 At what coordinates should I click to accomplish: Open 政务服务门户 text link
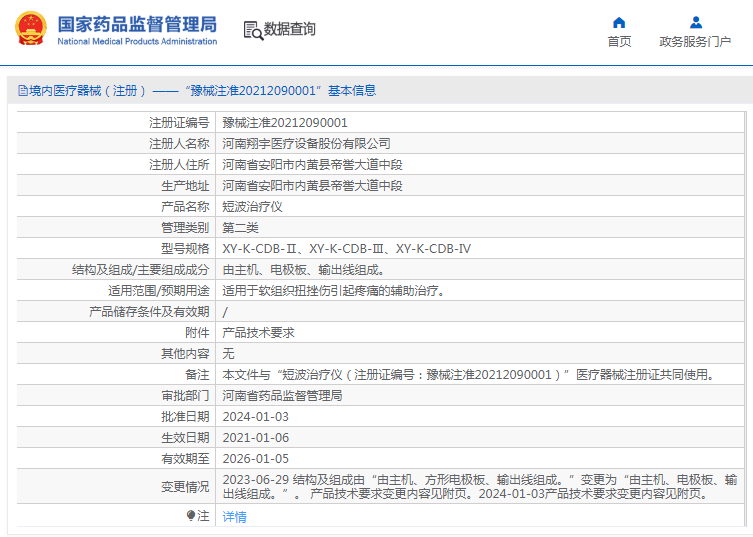point(695,42)
